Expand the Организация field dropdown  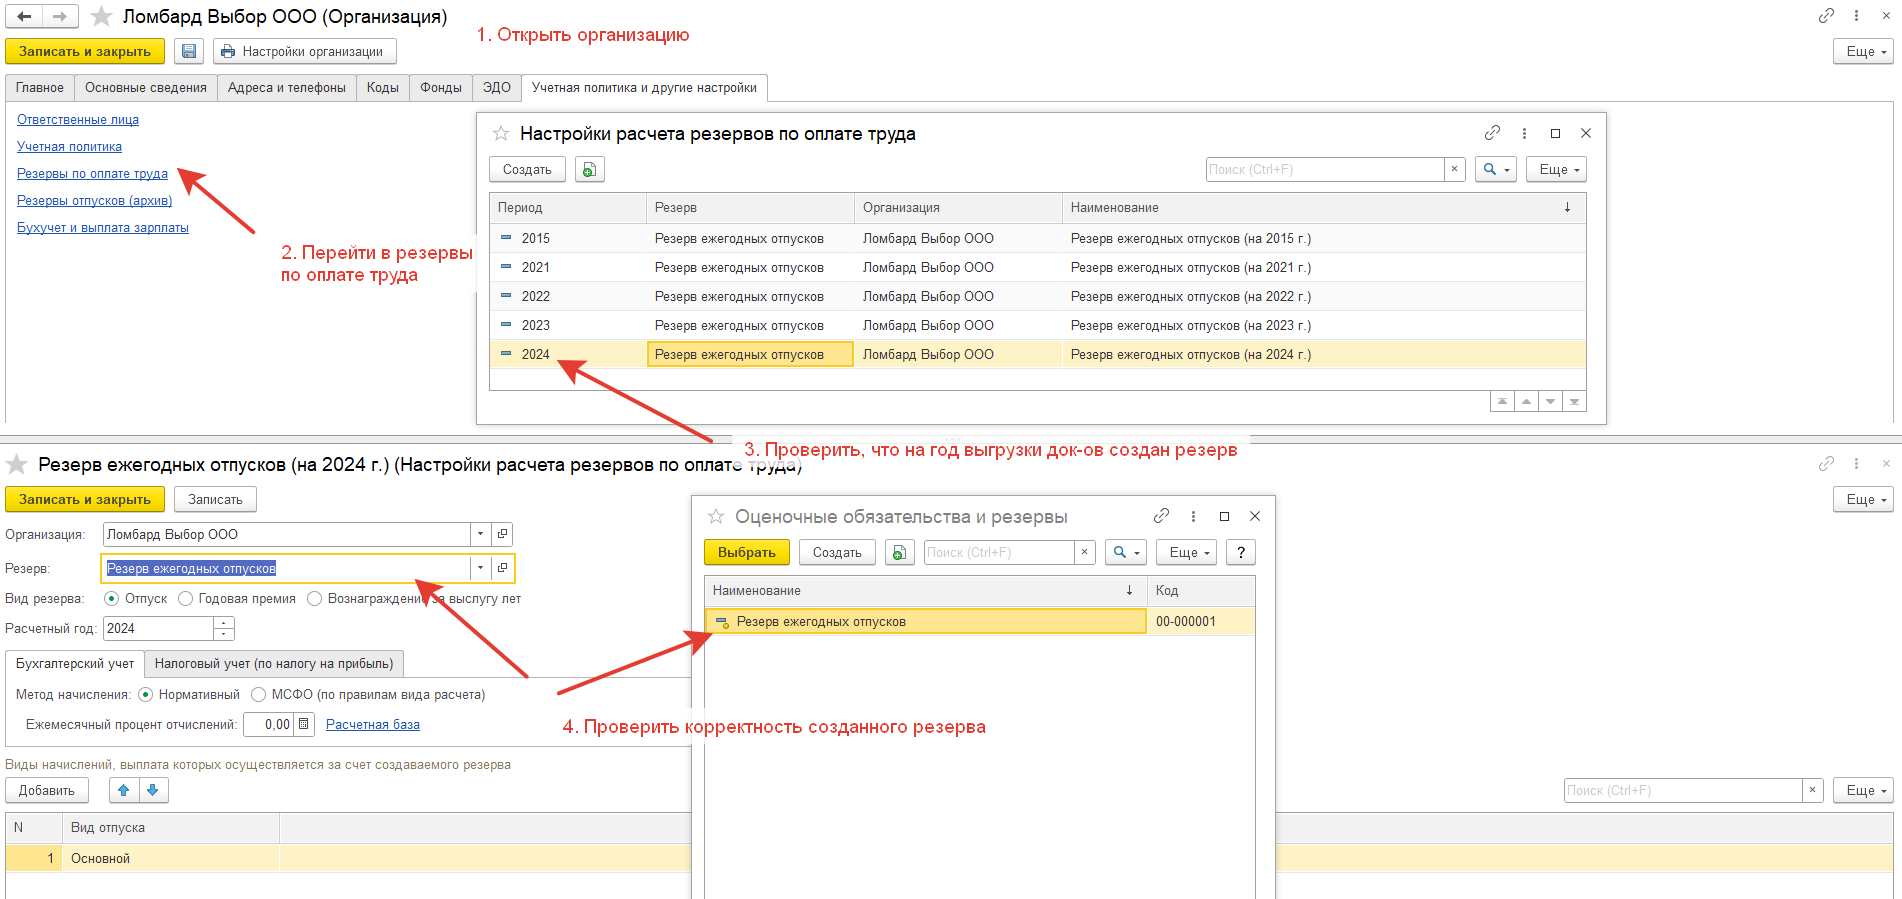pos(481,534)
